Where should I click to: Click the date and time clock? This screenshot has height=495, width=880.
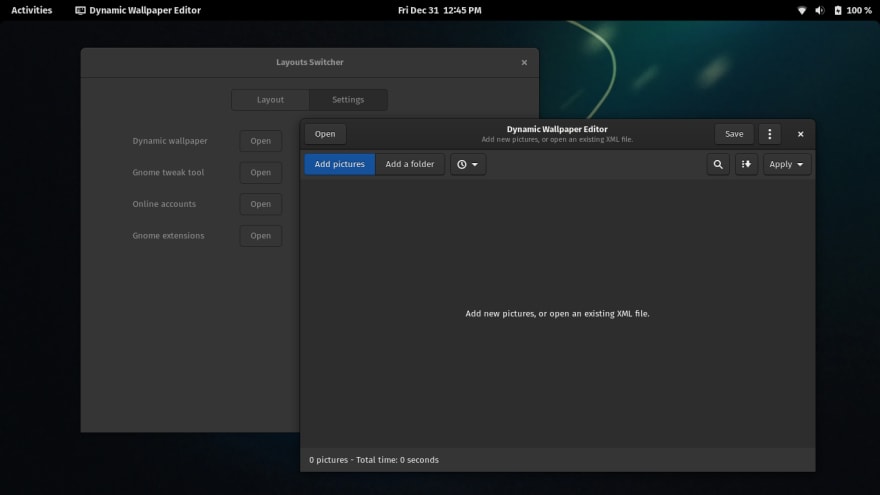[x=439, y=10]
